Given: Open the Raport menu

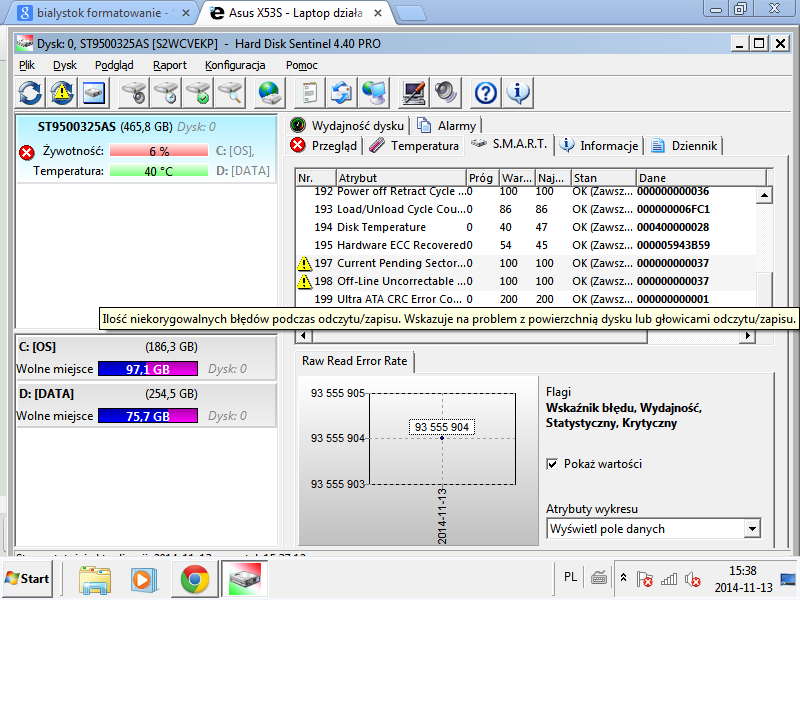Looking at the screenshot, I should pos(170,65).
